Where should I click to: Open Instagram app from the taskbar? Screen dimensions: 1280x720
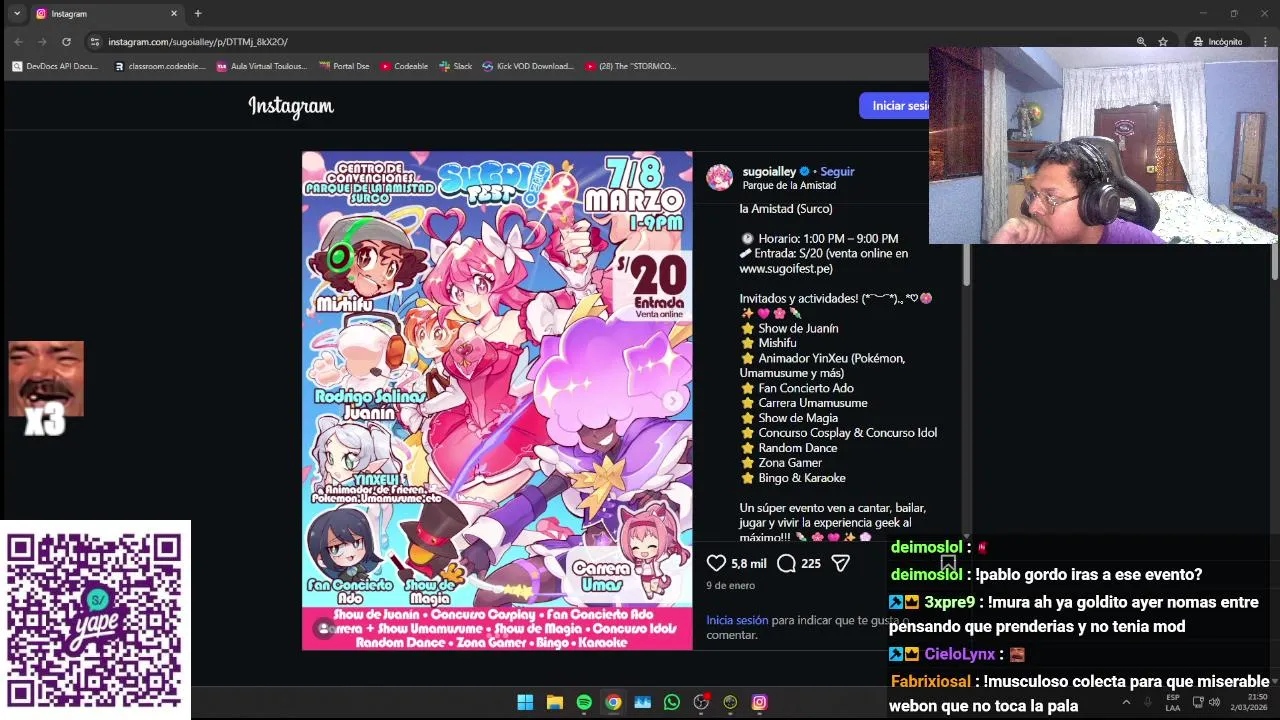pyautogui.click(x=759, y=702)
